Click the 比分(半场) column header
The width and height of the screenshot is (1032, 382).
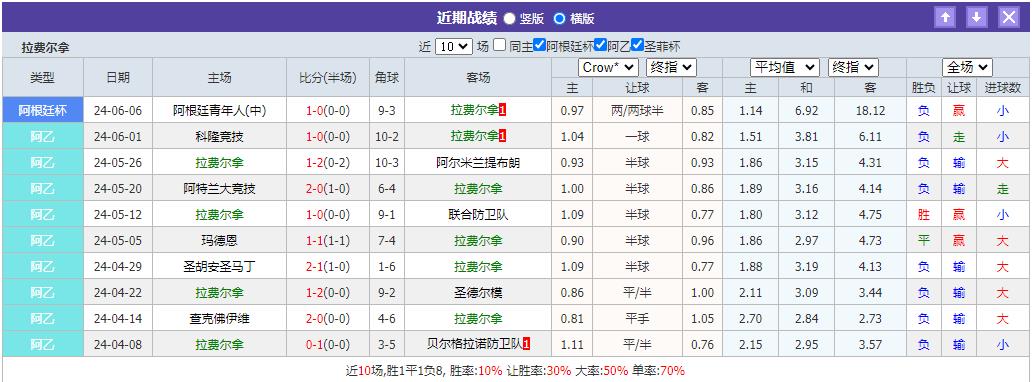[327, 78]
